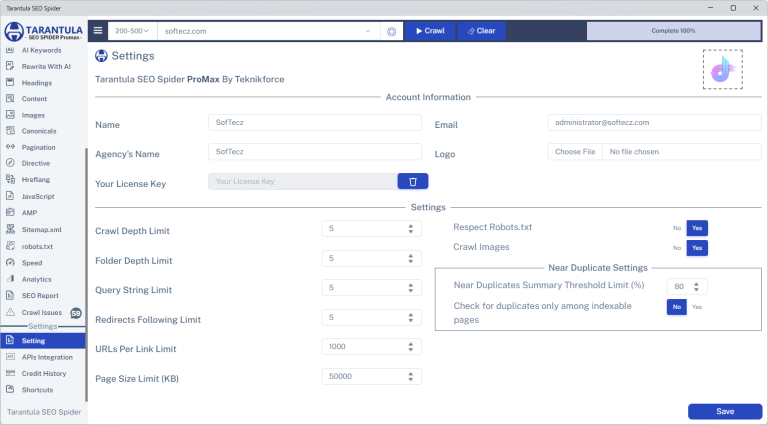Image resolution: width=768 pixels, height=425 pixels.
Task: Click the AI Keywords sidebar icon
Action: pos(10,50)
